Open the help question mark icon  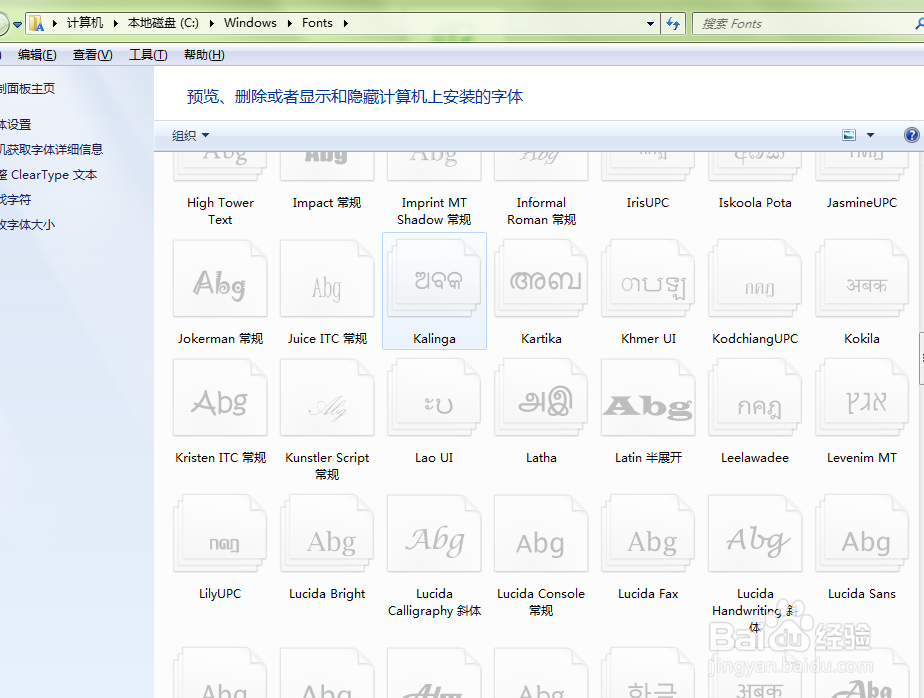(x=911, y=135)
